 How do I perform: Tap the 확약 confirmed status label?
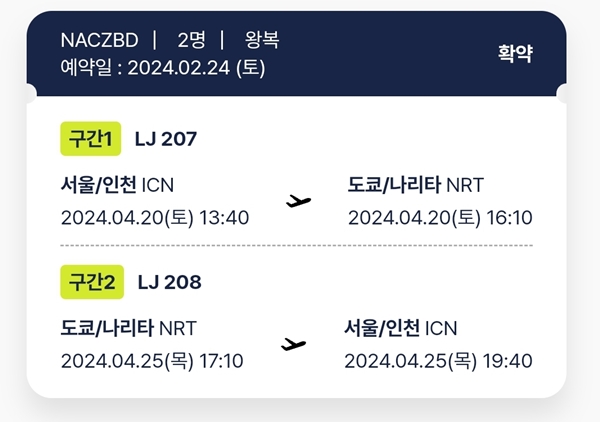coord(515,53)
